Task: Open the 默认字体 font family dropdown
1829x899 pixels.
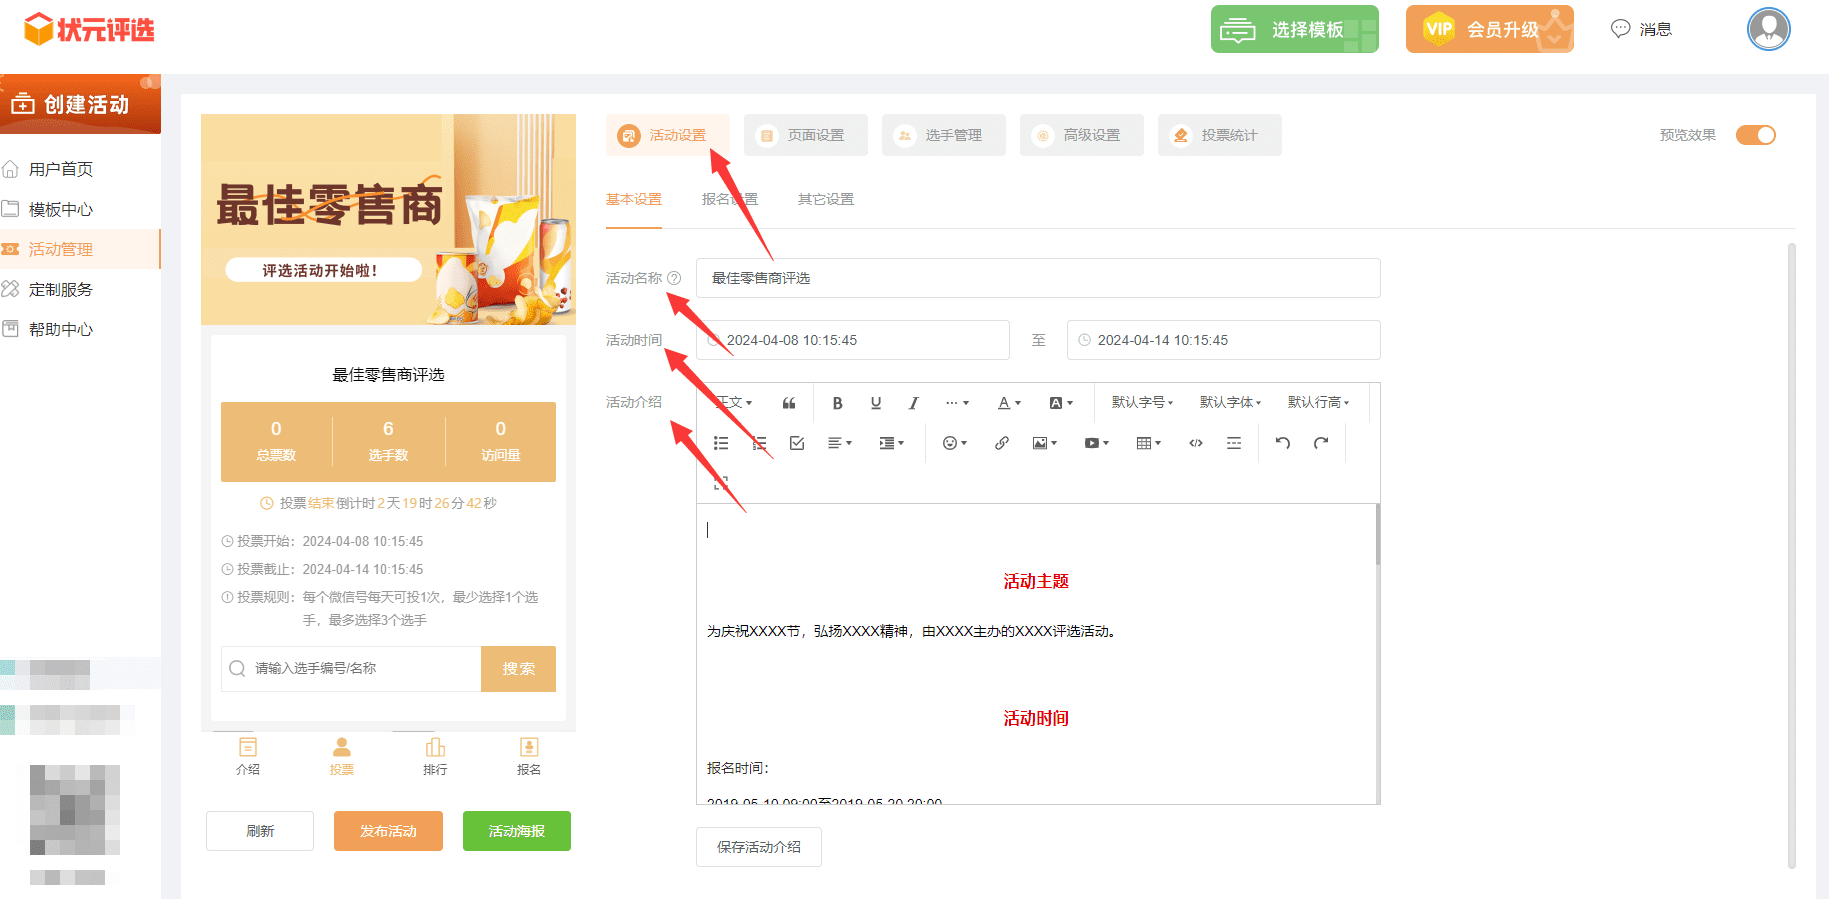Action: tap(1230, 403)
